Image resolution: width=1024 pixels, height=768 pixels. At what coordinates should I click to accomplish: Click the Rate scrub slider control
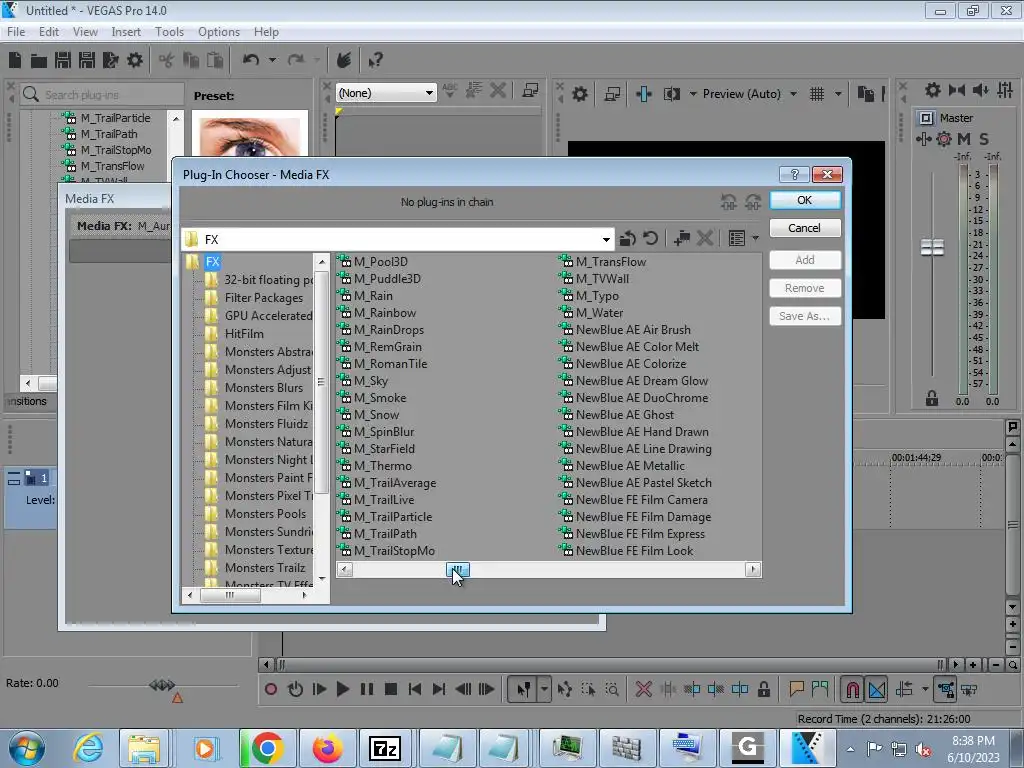click(x=163, y=685)
